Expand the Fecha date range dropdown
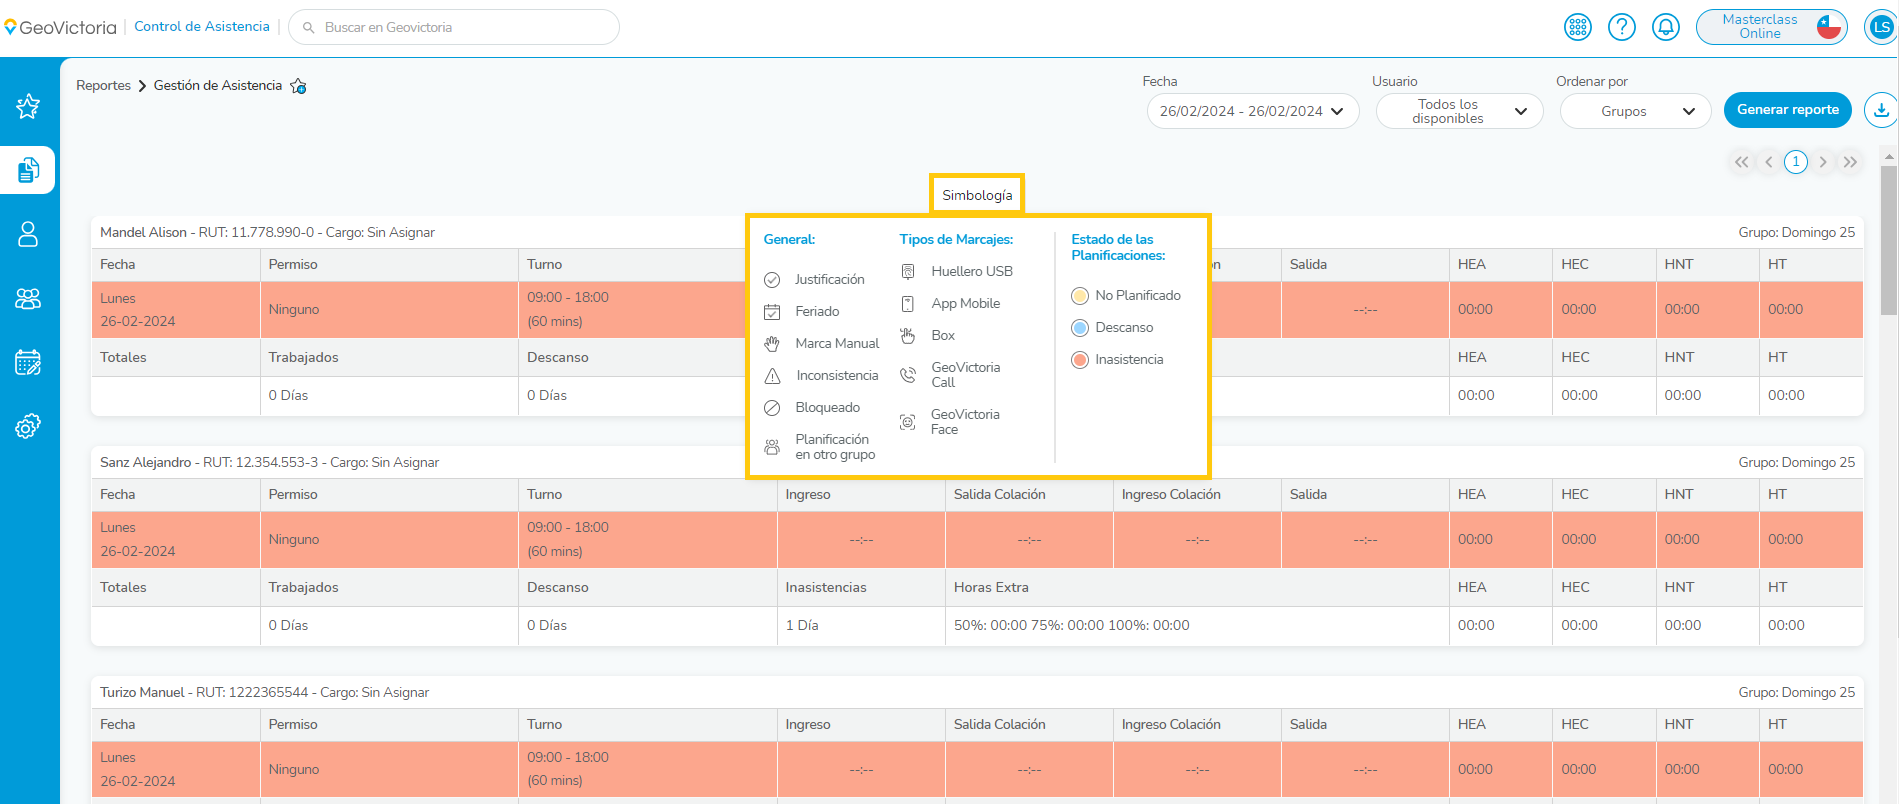Viewport: 1899px width, 804px height. 1252,111
